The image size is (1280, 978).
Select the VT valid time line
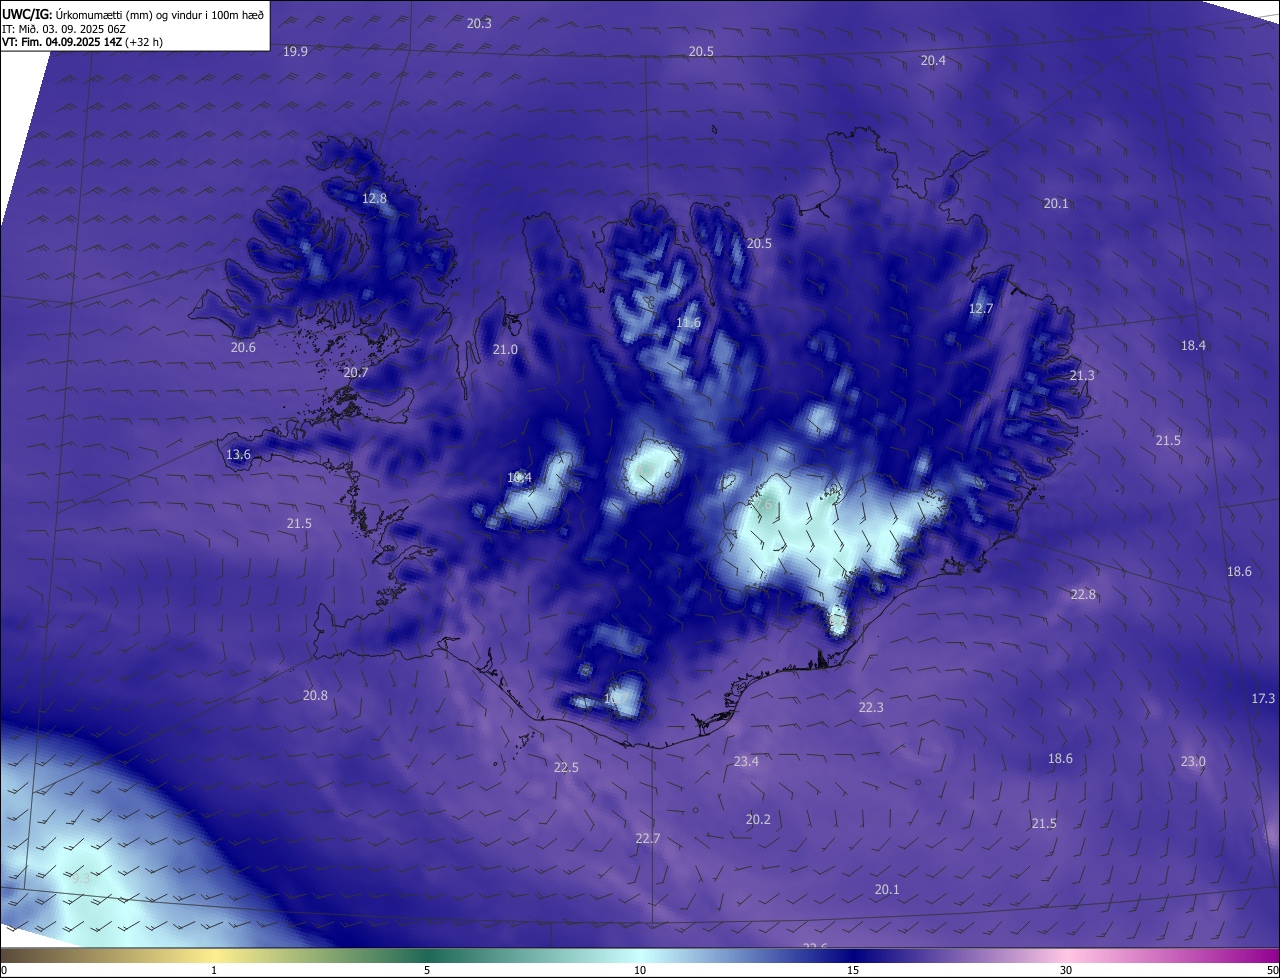click(82, 41)
